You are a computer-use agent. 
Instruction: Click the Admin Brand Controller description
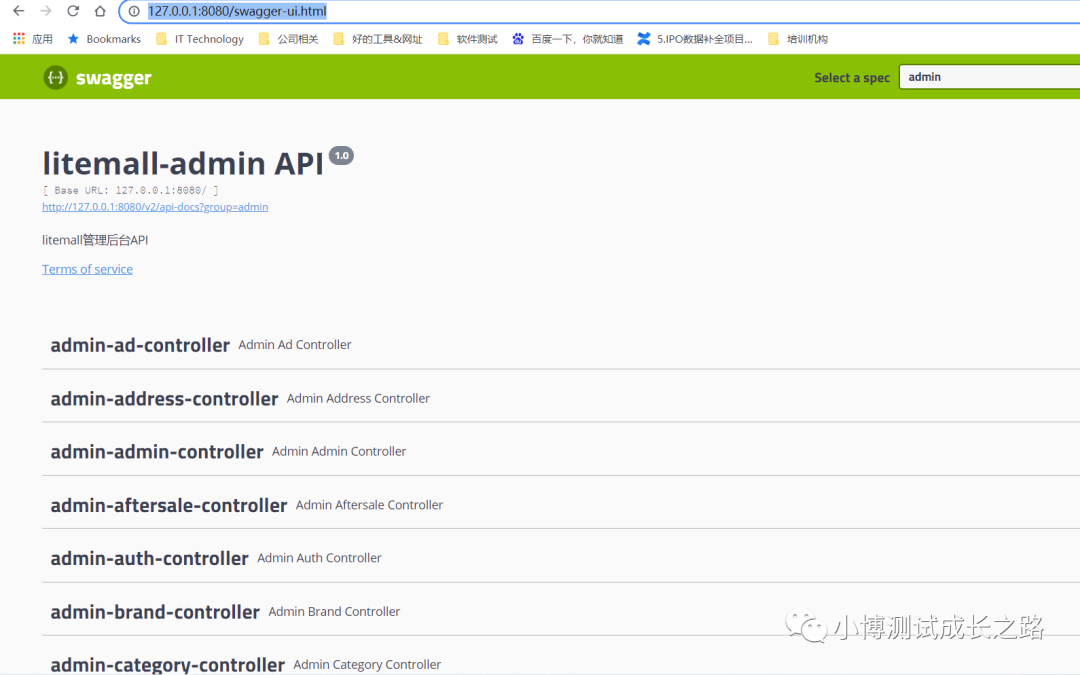pos(334,612)
